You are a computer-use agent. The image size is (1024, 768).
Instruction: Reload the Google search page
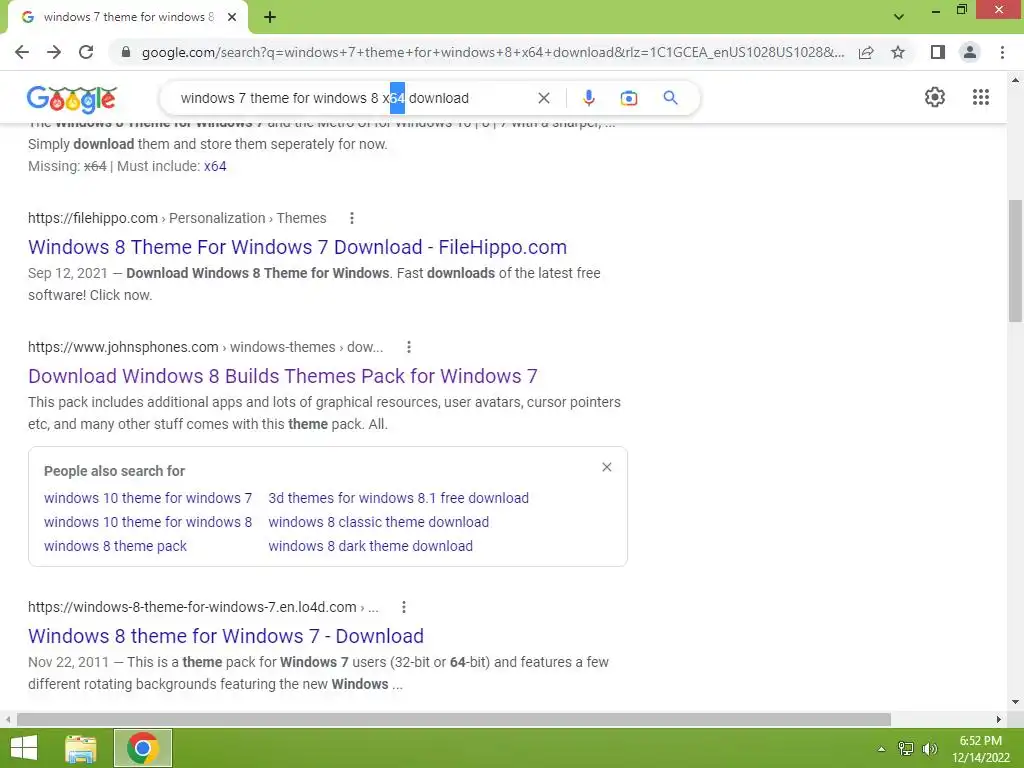point(86,52)
